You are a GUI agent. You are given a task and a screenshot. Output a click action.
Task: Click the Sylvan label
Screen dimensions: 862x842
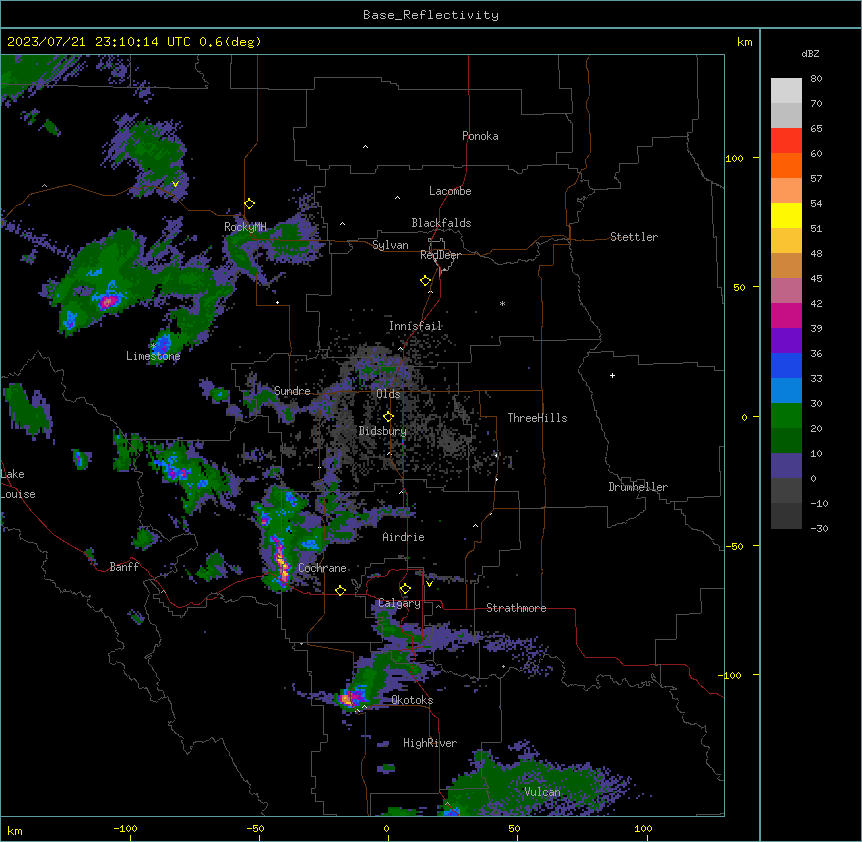[390, 245]
